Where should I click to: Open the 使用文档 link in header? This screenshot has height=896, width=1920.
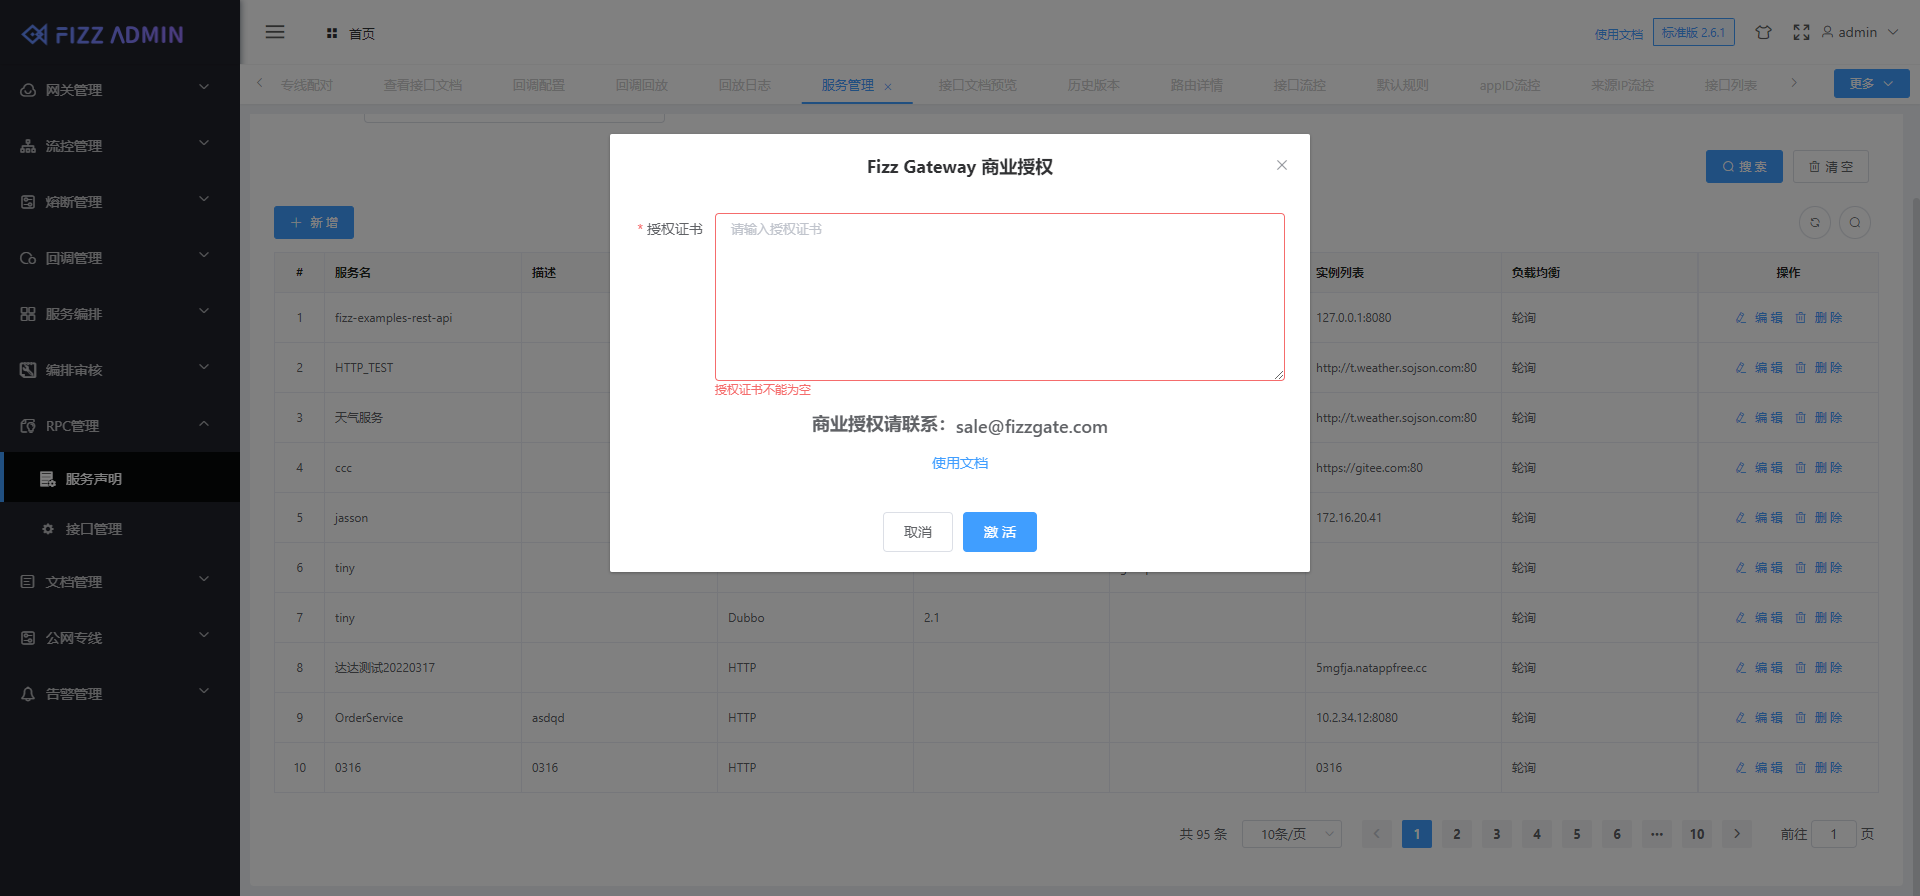[1619, 34]
